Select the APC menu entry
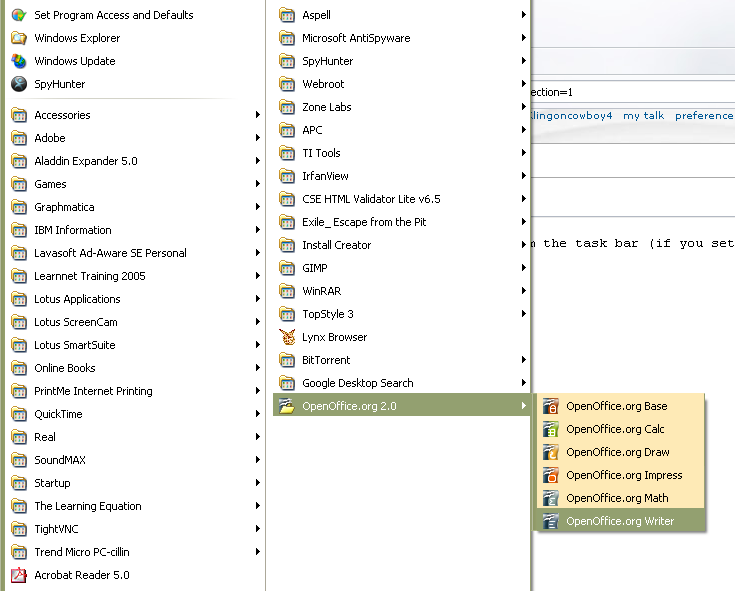Viewport: 735px width, 591px height. (402, 130)
